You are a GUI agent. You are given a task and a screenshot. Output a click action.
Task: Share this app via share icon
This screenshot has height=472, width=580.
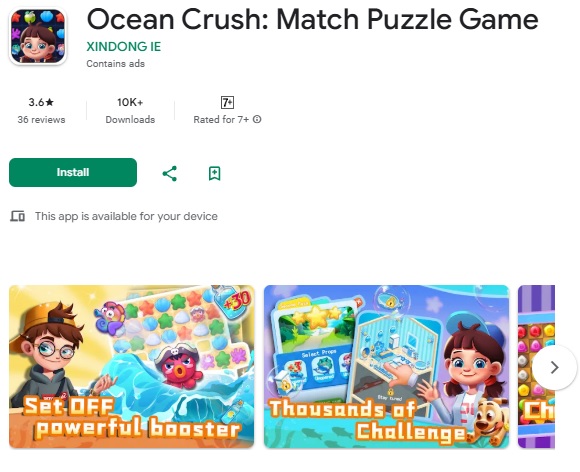click(x=170, y=173)
